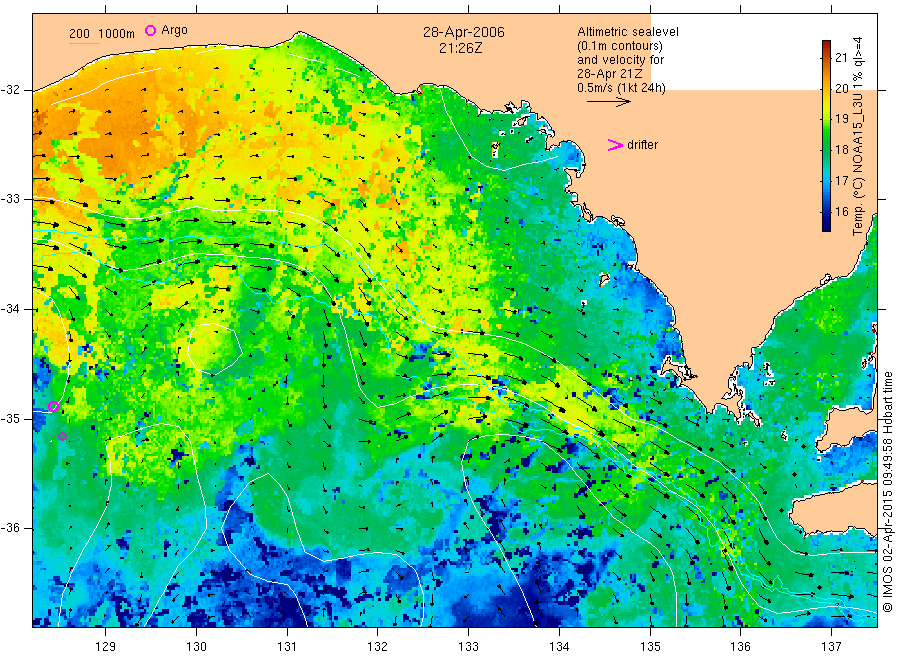This screenshot has width=900, height=660.
Task: Click the colorbar tick value 16
Action: (x=841, y=212)
